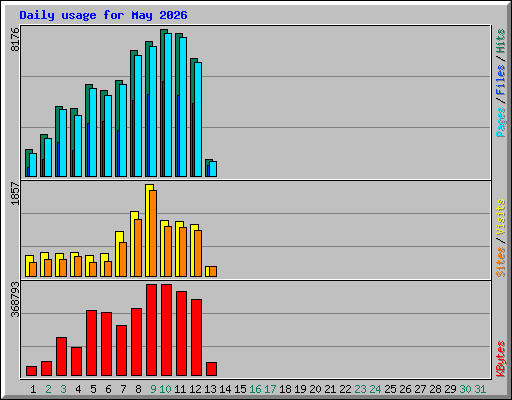The image size is (512, 400).
Task: Select day 28 on the x-axis
Action: click(435, 389)
